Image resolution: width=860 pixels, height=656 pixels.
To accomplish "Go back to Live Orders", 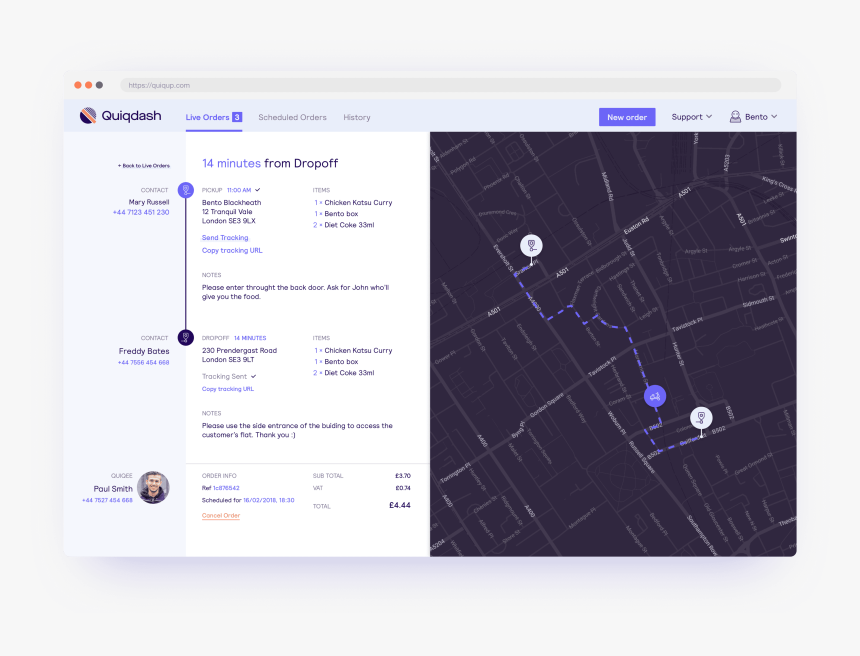I will tap(144, 166).
